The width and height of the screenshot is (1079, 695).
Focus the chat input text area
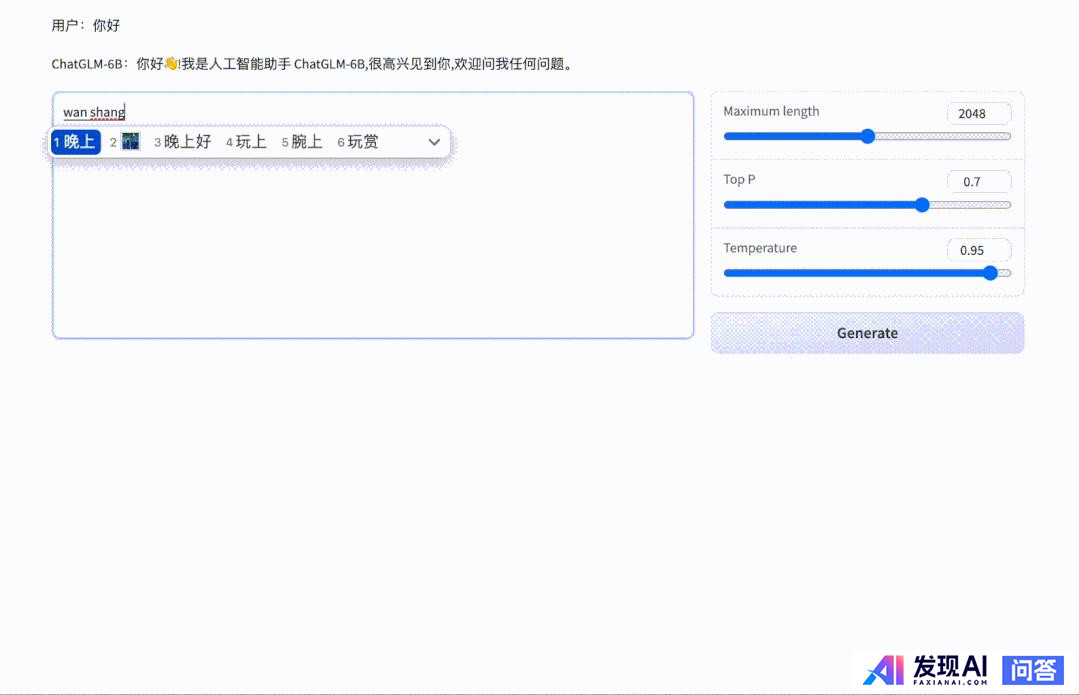tap(373, 215)
